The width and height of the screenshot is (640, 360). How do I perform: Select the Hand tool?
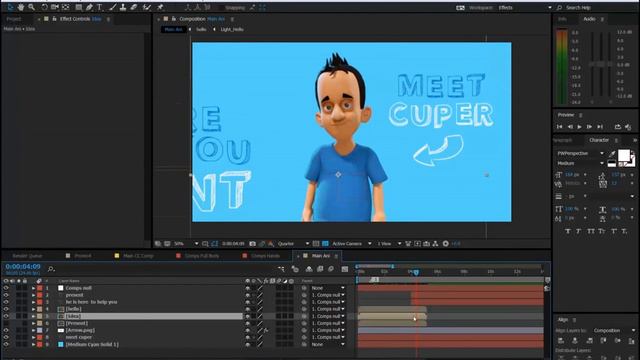tap(21, 7)
